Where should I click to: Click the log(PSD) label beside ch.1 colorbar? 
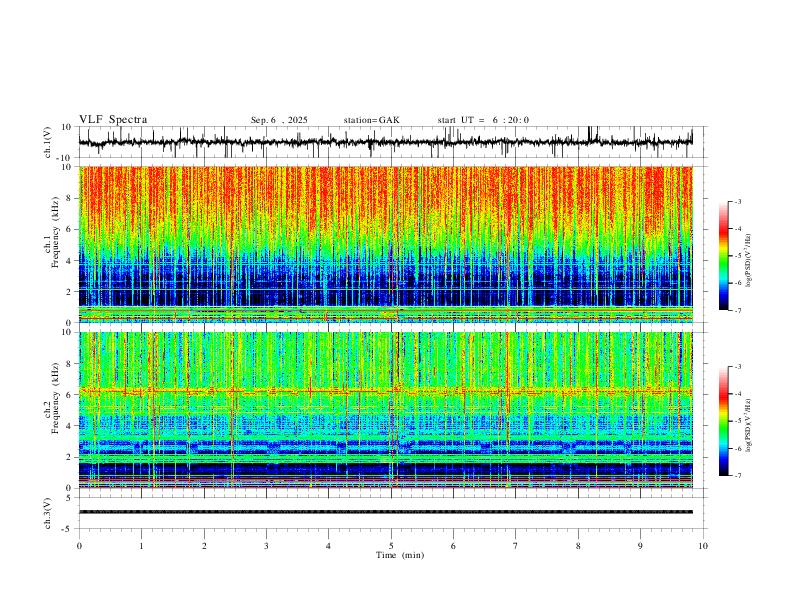(x=748, y=261)
